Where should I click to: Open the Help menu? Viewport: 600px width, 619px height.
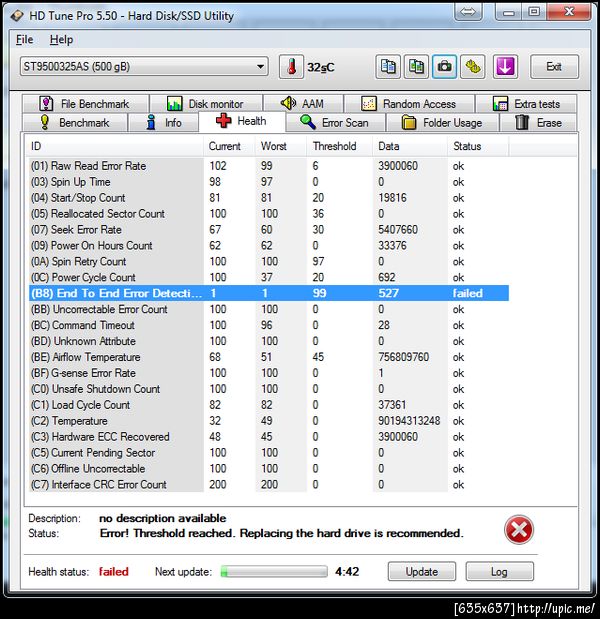(x=61, y=39)
